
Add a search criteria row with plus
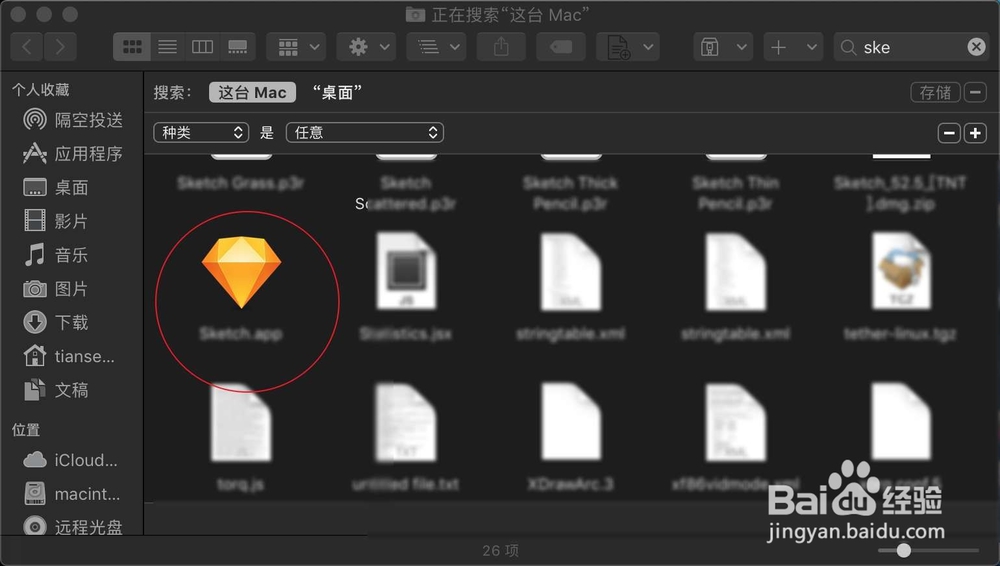click(x=975, y=133)
